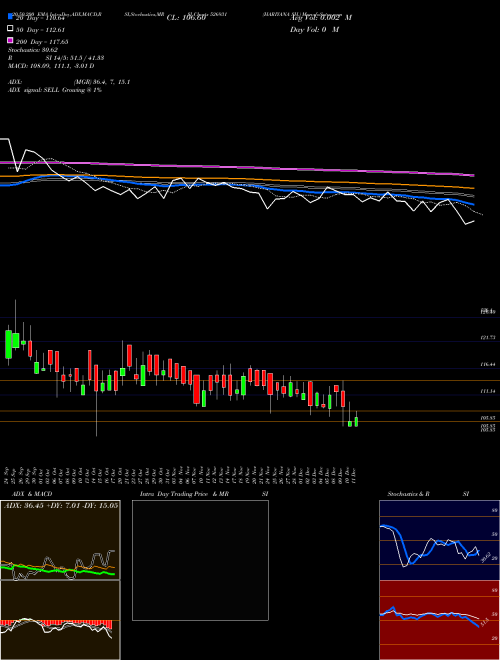500x660 pixels.
Task: Select the '200 Day = 117.65' label
Action: click(42, 42)
